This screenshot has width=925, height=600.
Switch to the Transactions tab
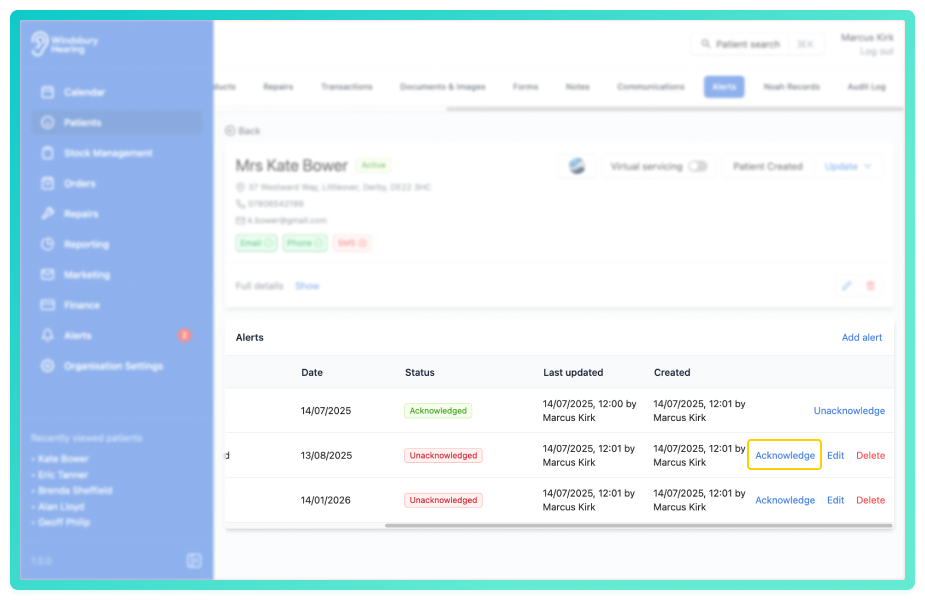click(x=347, y=87)
